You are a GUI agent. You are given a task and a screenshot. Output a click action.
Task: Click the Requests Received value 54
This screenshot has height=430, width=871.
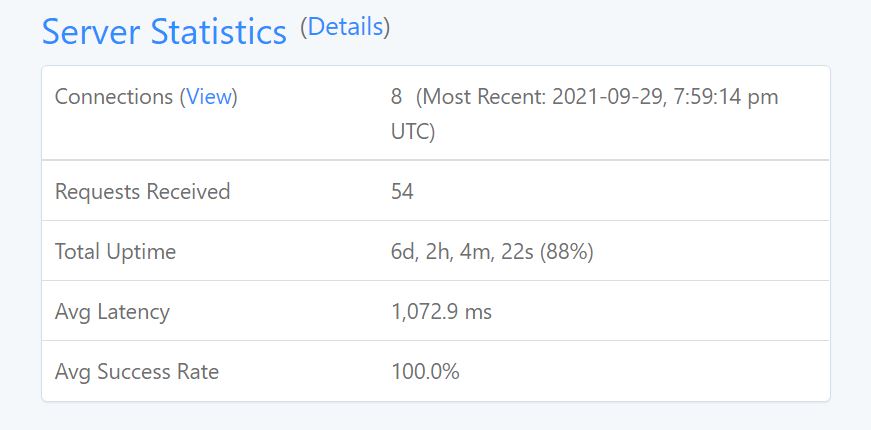pyautogui.click(x=402, y=192)
